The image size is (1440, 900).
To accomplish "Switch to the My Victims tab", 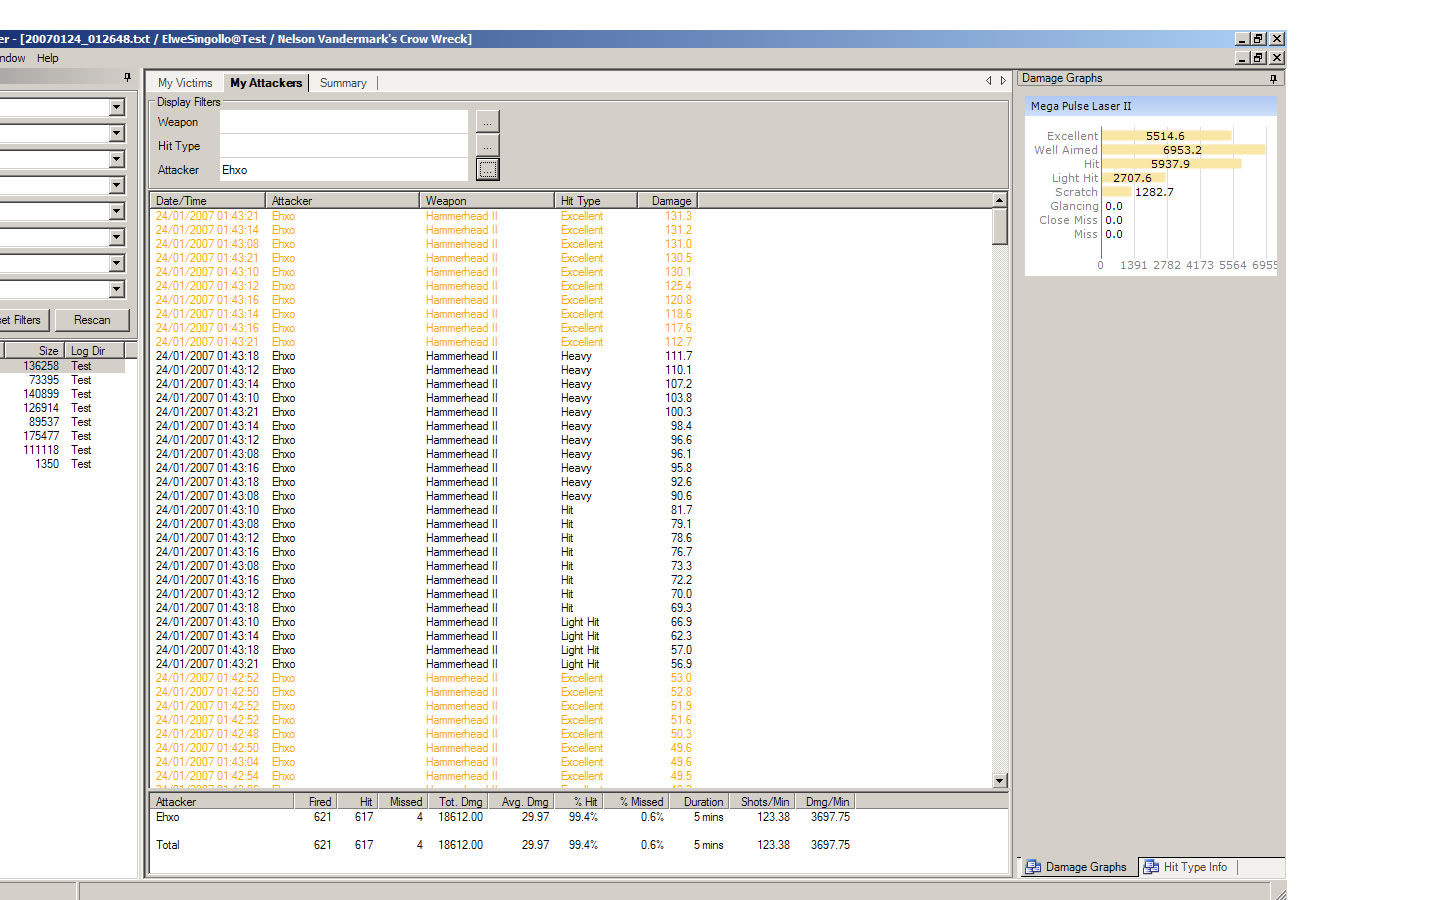I will click(185, 83).
